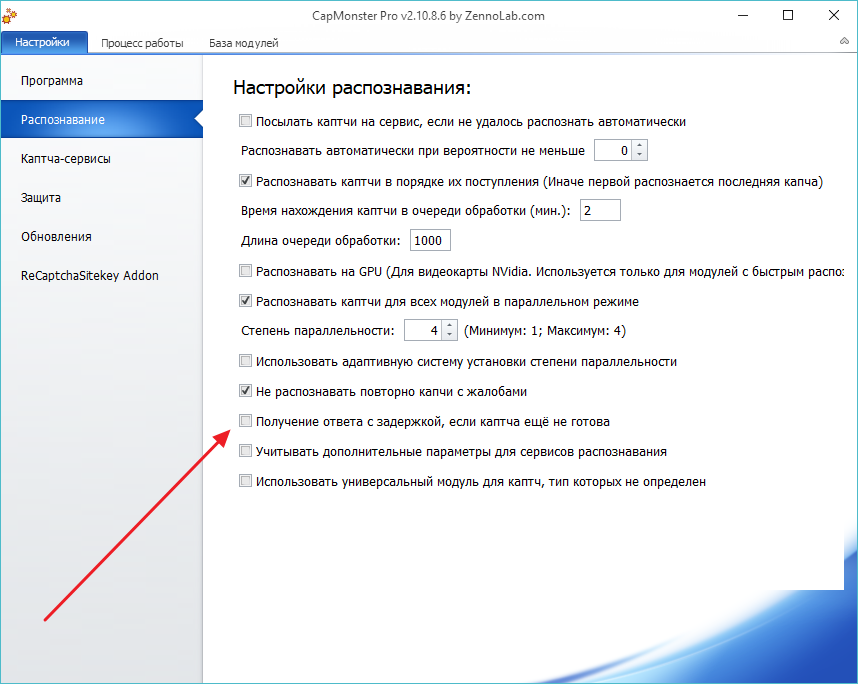Click the CapMonster gear icon in title bar

click(x=9, y=15)
